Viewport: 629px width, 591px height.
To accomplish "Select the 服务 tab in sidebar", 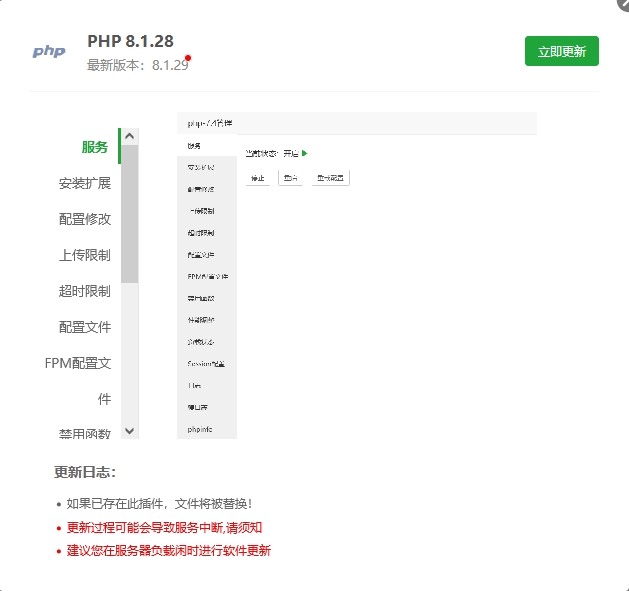I will [95, 147].
